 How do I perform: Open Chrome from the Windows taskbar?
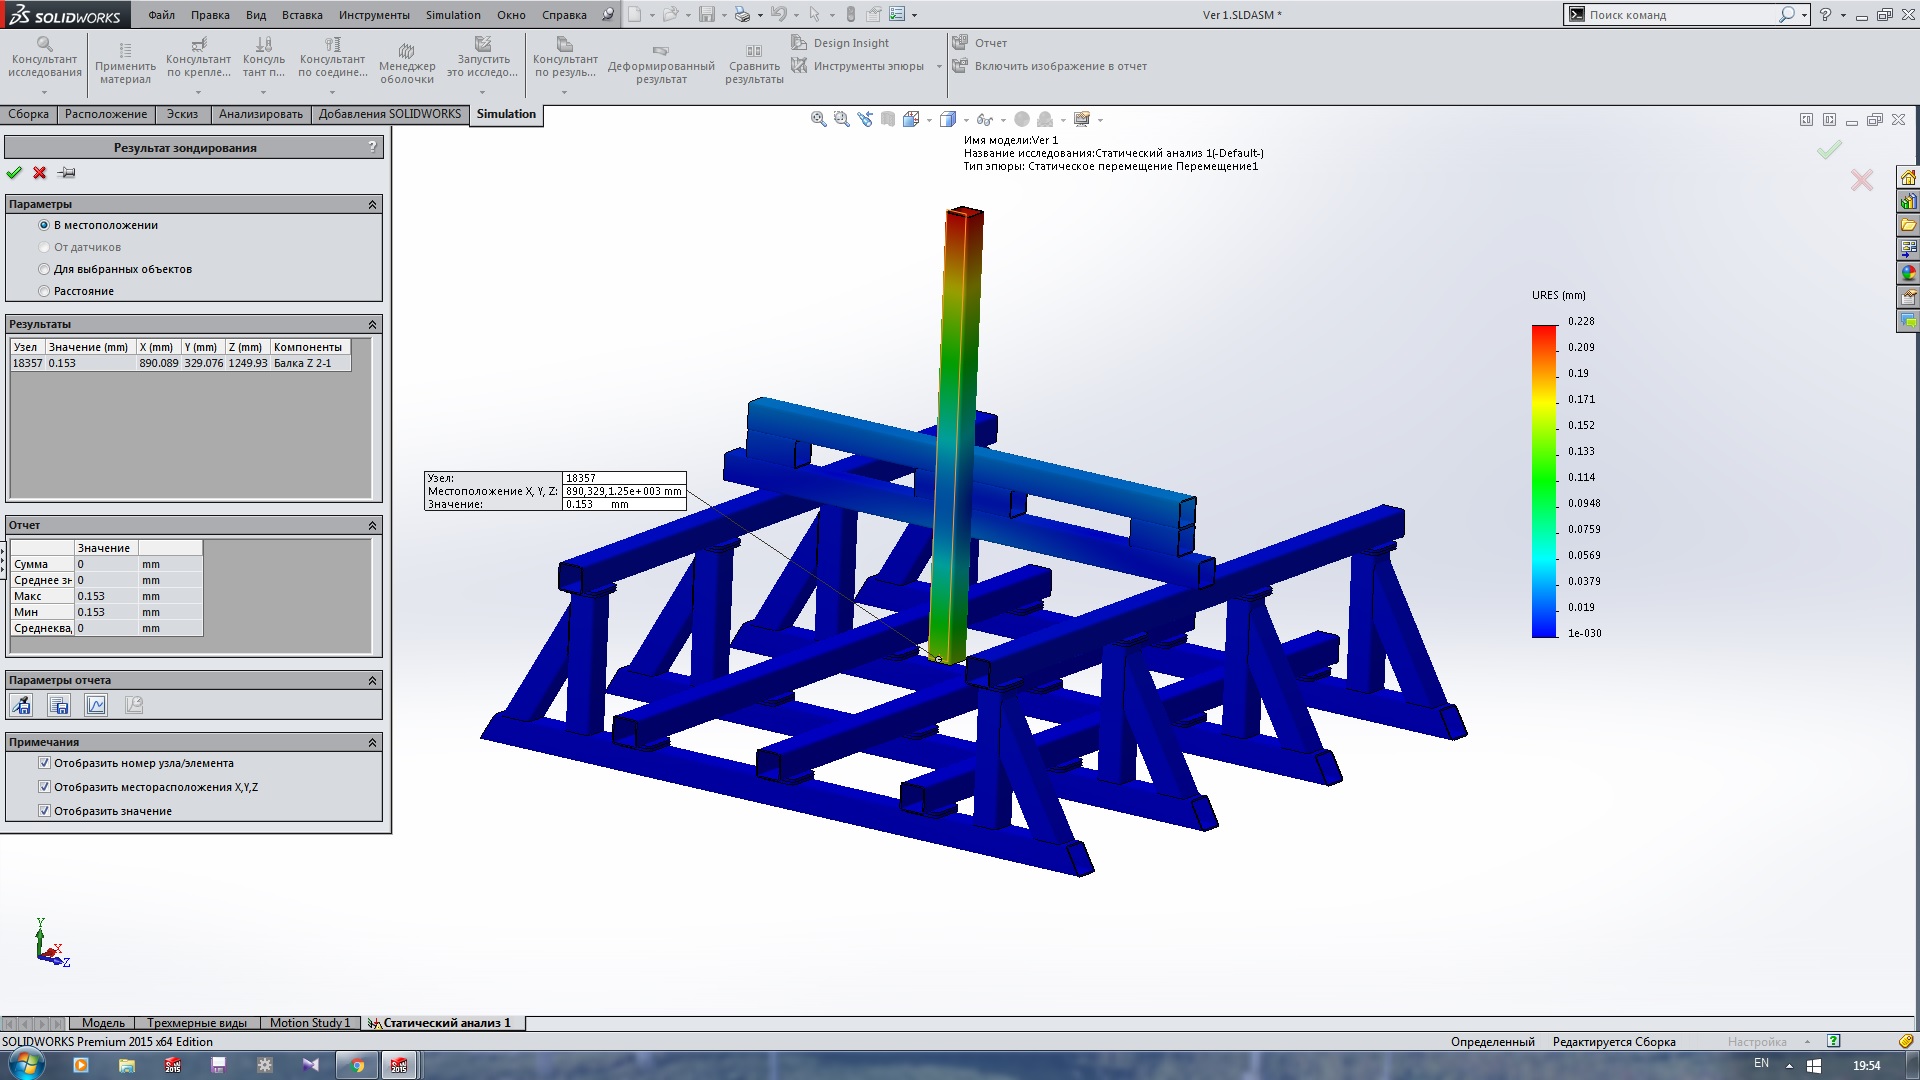click(357, 1065)
